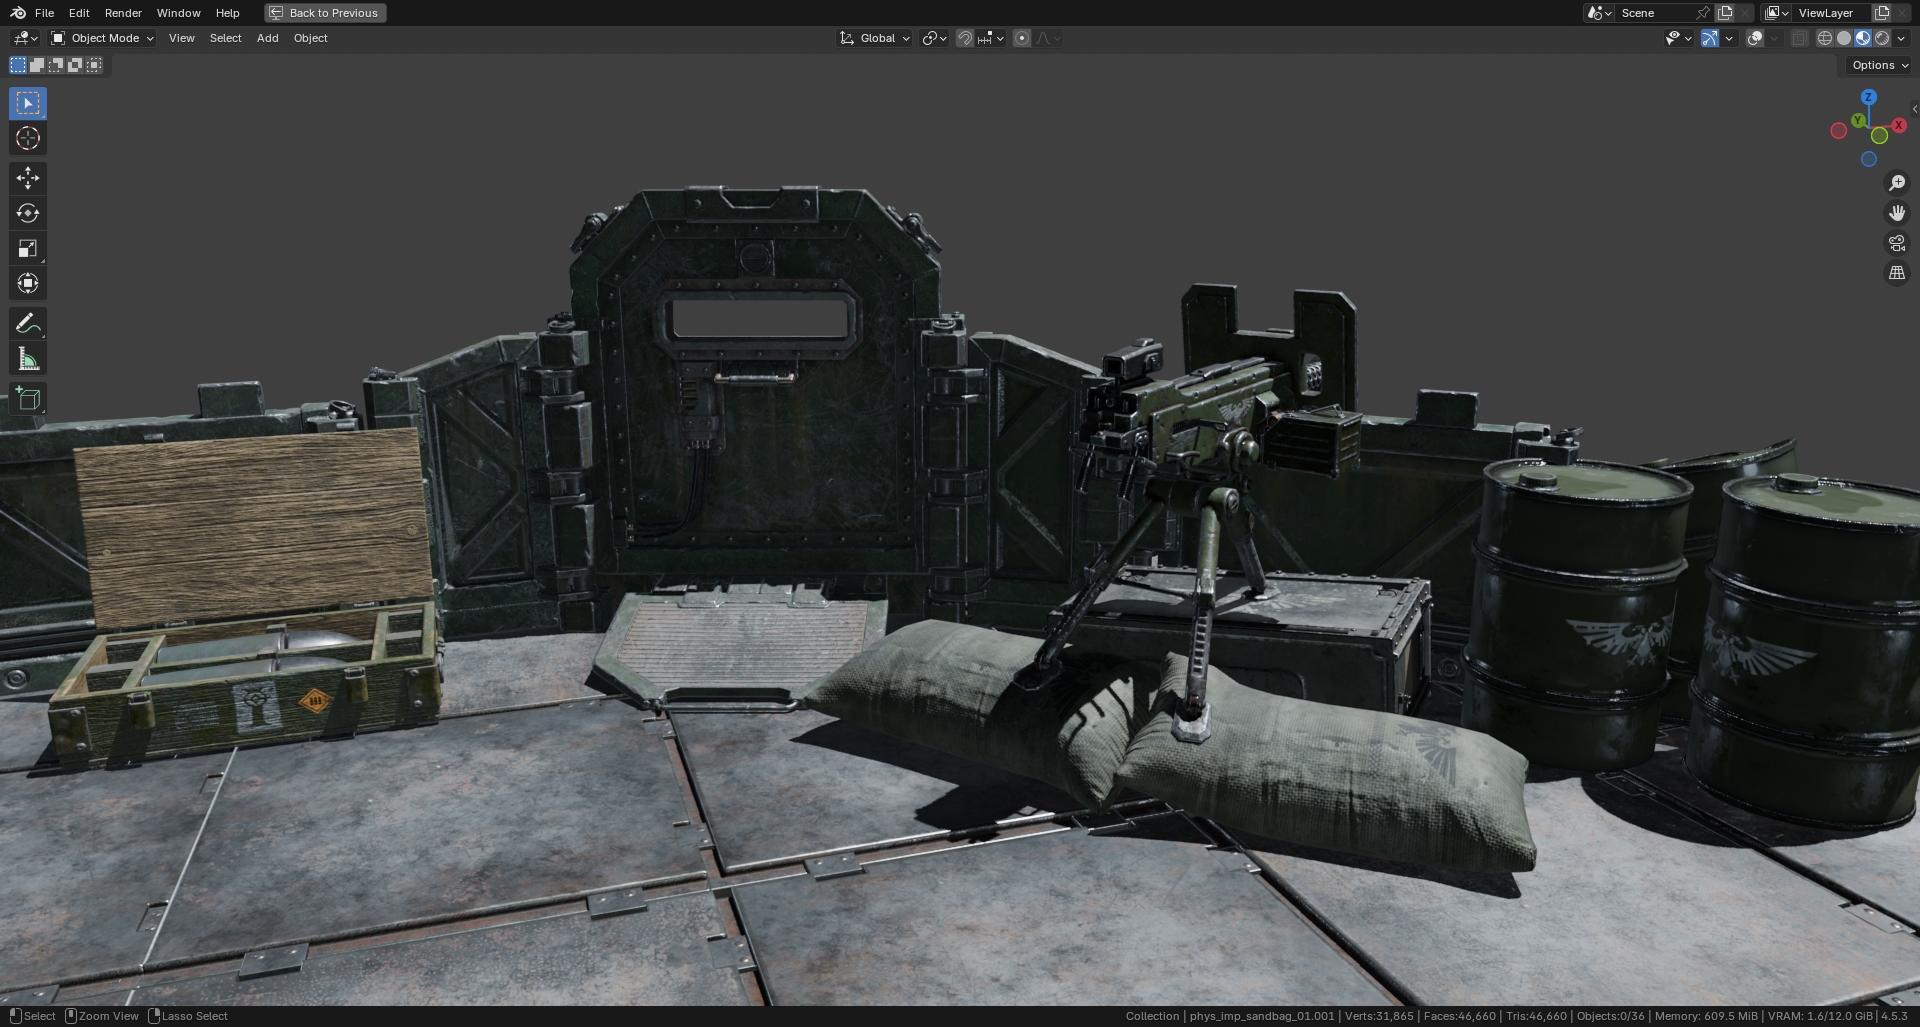
Task: Open the File menu
Action: [44, 13]
